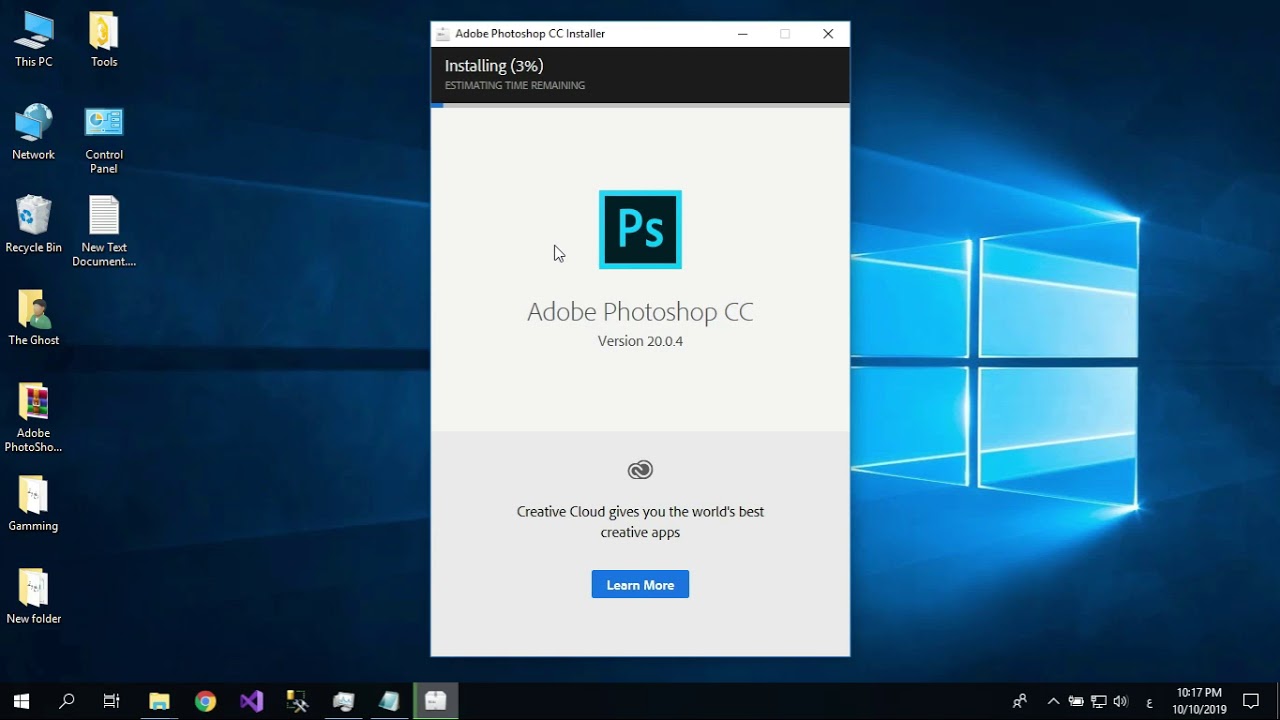Screen dimensions: 1280x720
Task: Click the computer-screen app taskbar icon
Action: click(343, 701)
